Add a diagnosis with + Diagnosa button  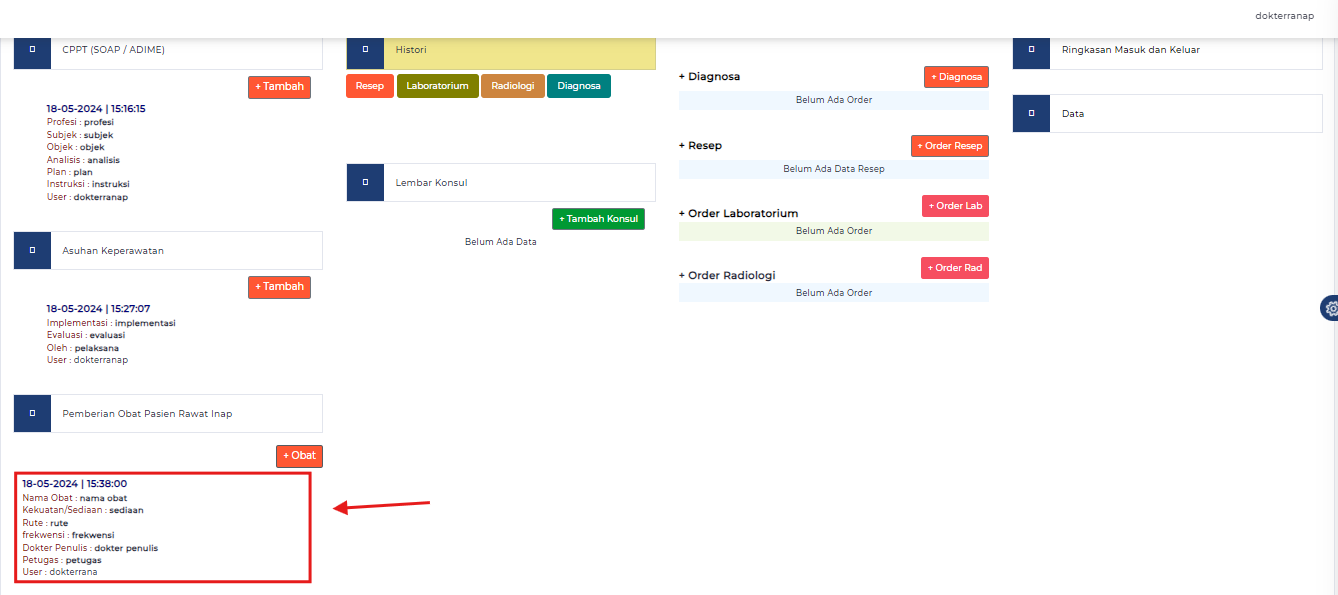(x=956, y=77)
